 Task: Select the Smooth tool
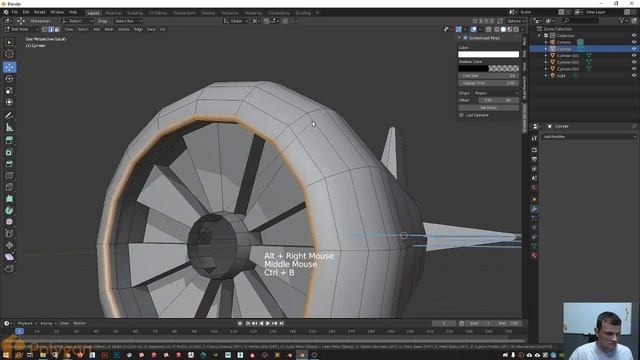[x=9, y=222]
